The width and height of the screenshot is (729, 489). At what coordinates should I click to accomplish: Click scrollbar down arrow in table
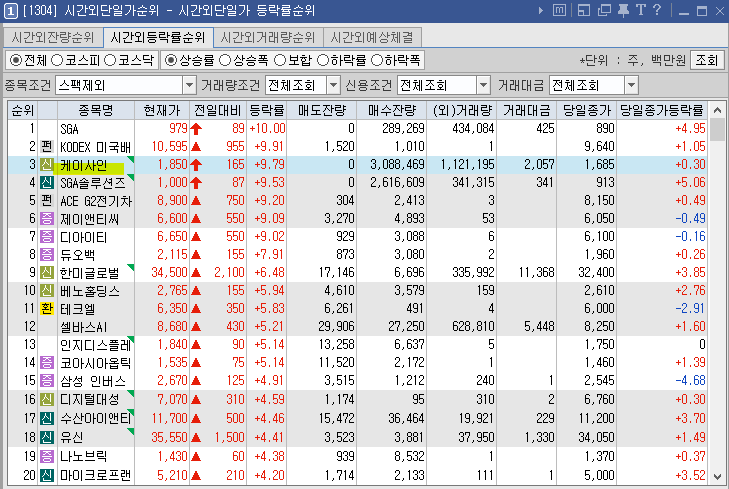click(717, 477)
